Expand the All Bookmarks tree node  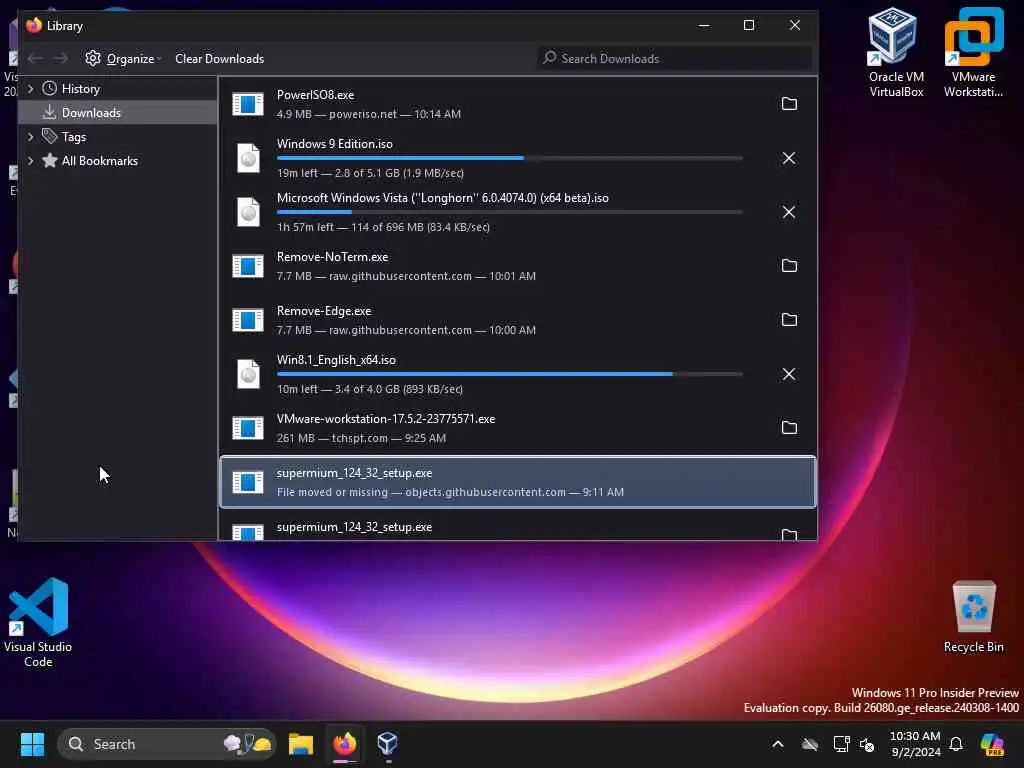[x=30, y=161]
